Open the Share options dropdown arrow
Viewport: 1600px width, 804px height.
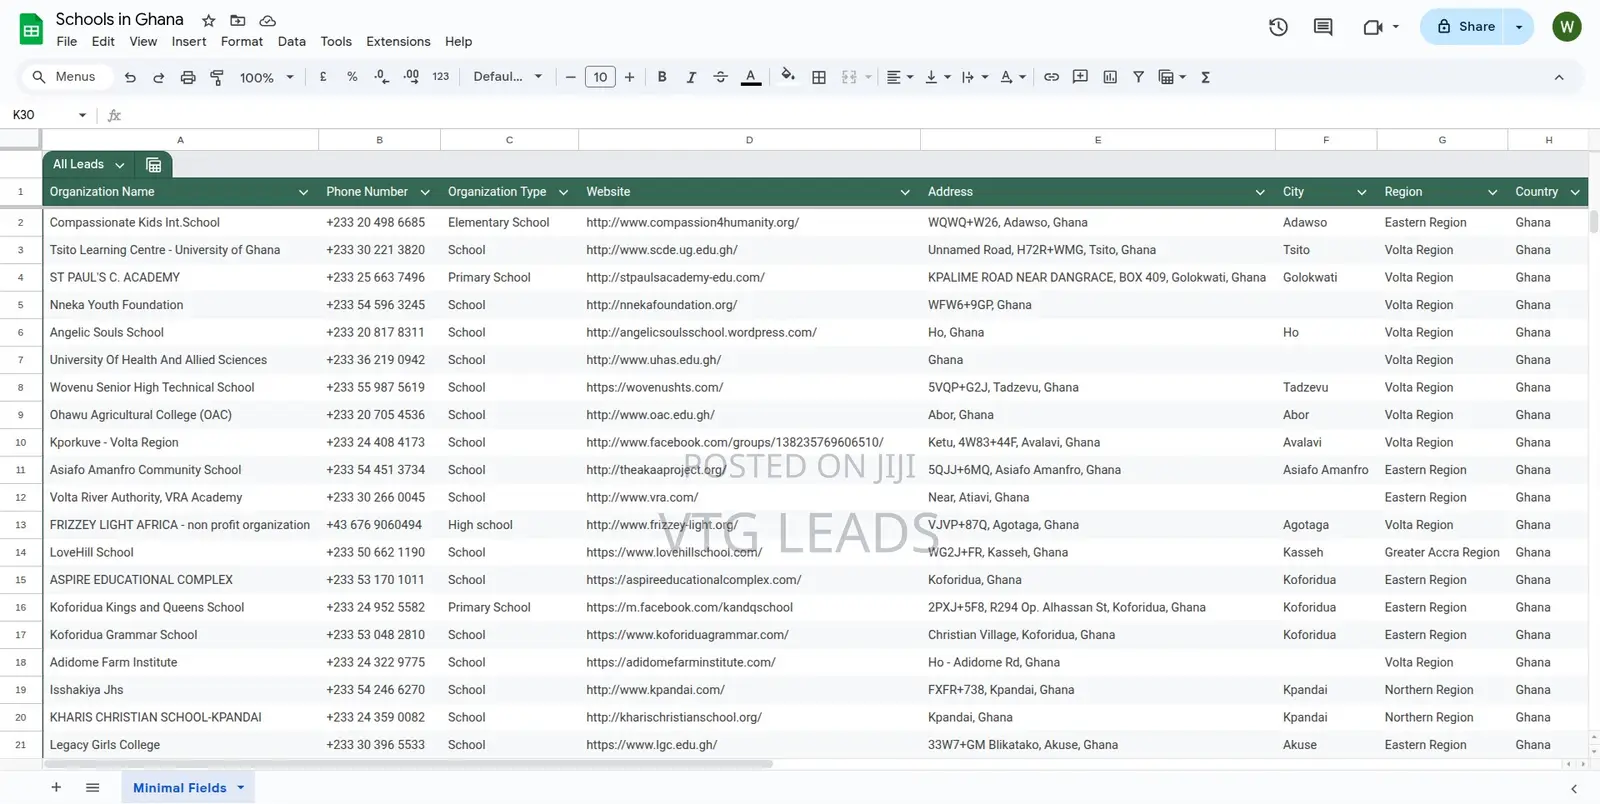point(1519,27)
